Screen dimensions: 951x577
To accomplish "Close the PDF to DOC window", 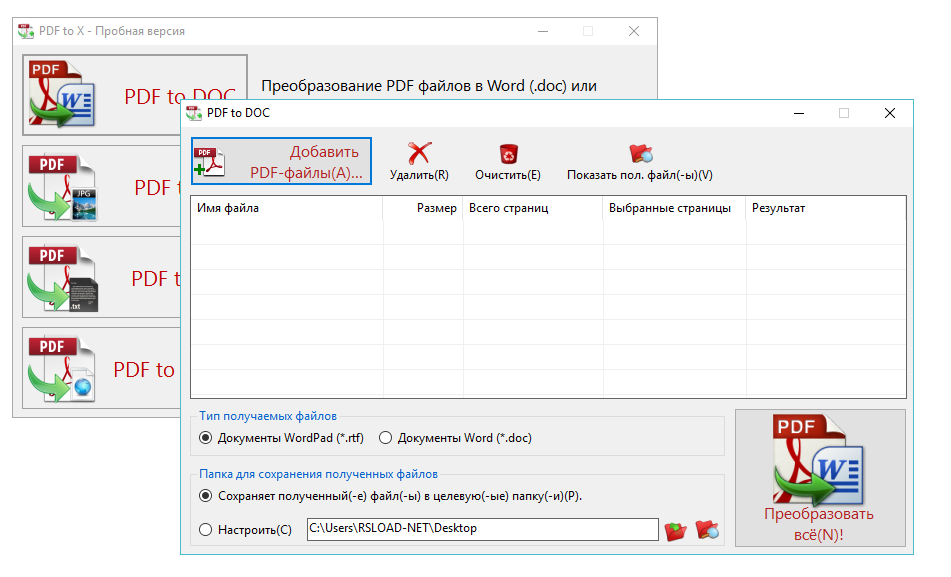I will [890, 113].
